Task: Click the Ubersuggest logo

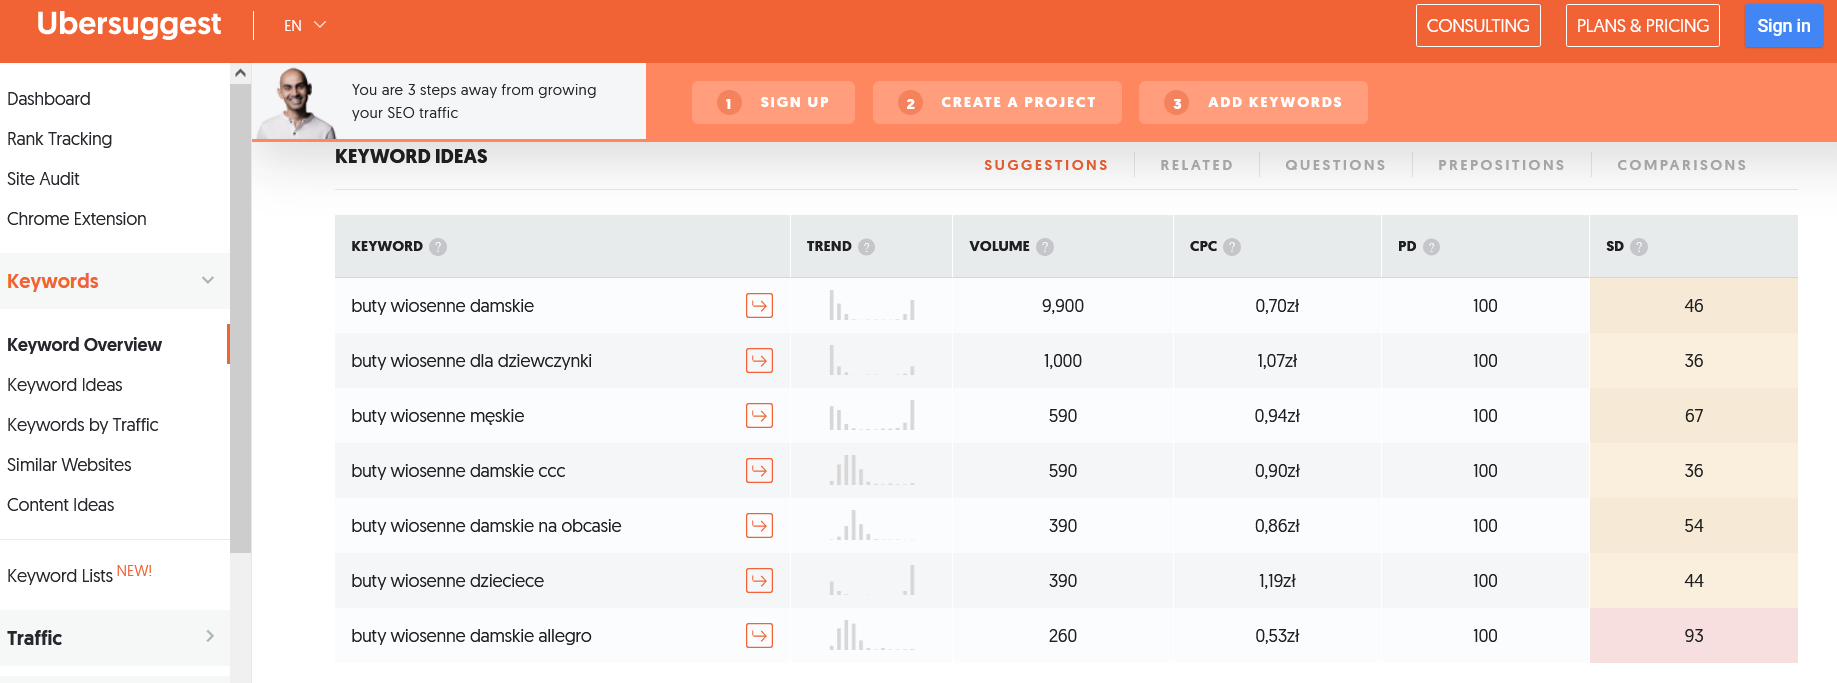Action: (129, 24)
